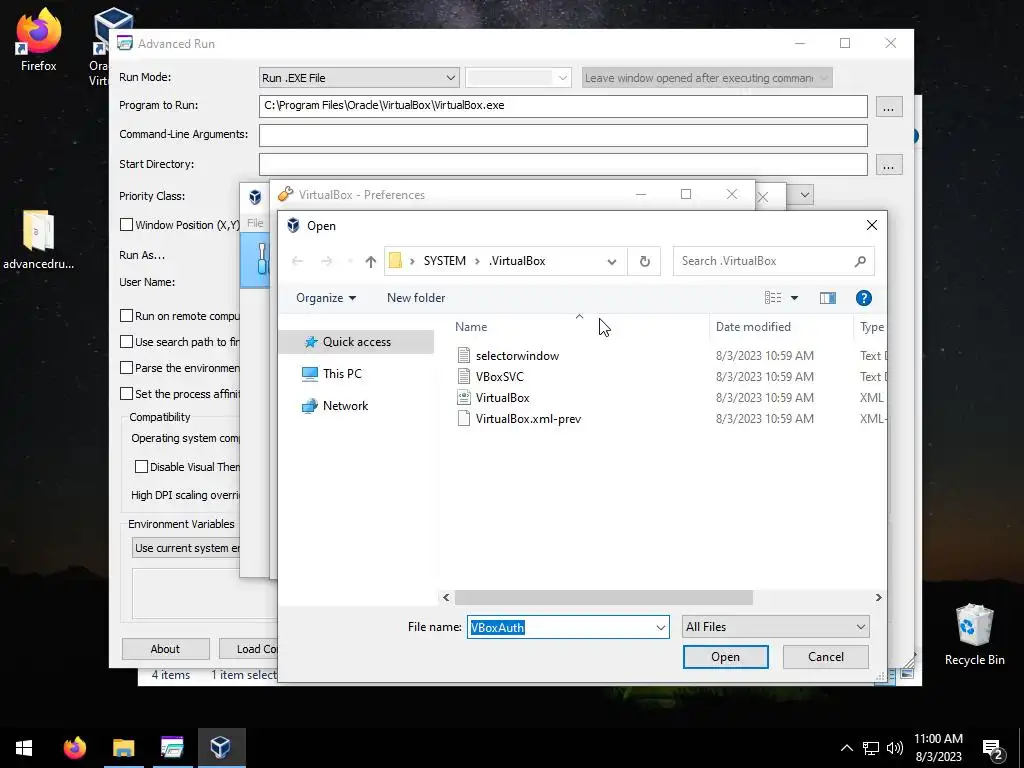Image resolution: width=1024 pixels, height=768 pixels.
Task: Open the volume control in system tray
Action: click(895, 748)
